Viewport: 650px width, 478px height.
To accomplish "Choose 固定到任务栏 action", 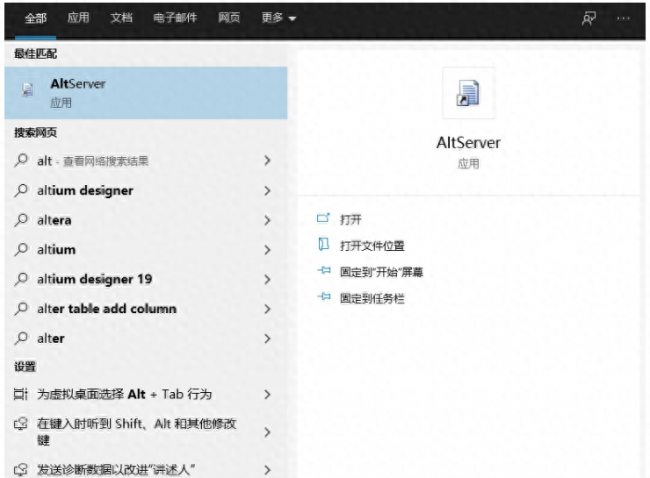I will pos(372,298).
